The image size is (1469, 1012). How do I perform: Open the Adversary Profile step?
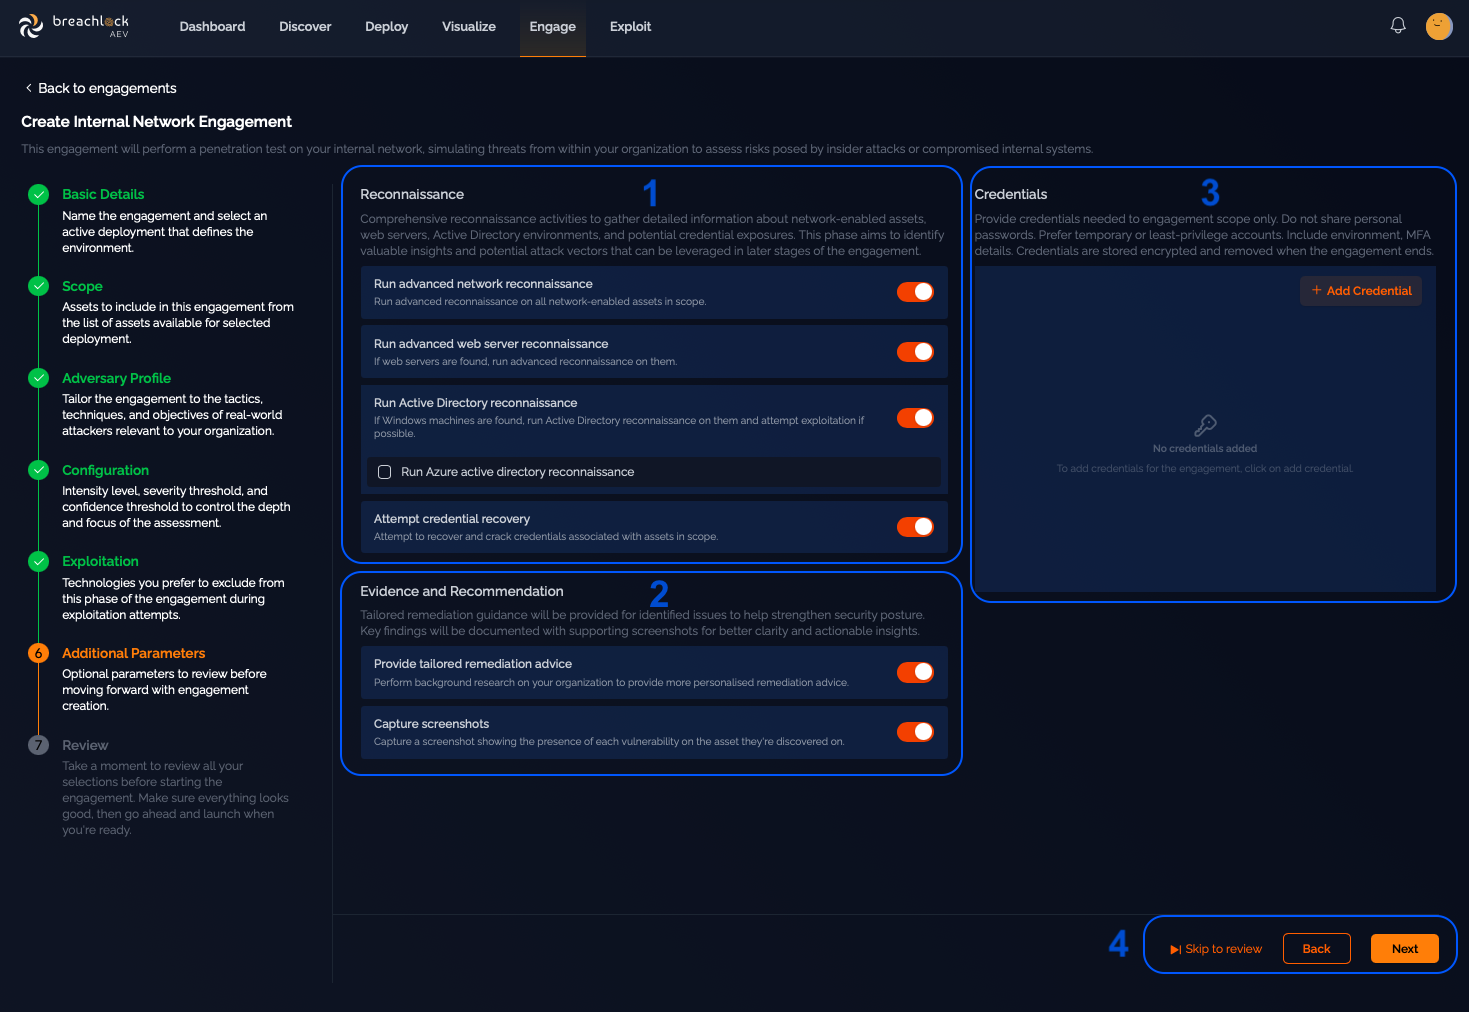pos(116,378)
